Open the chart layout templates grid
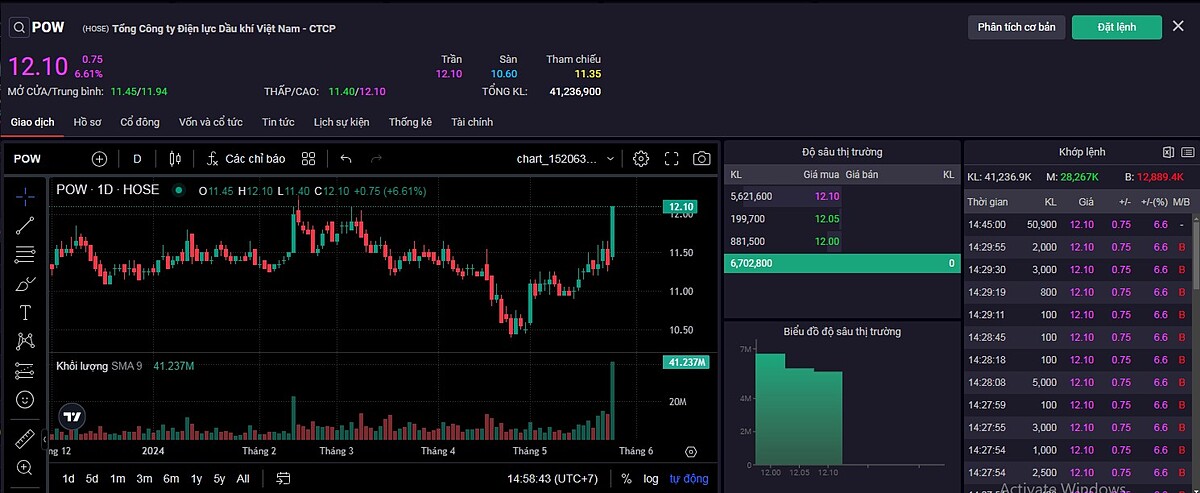The height and width of the screenshot is (493, 1200). click(308, 159)
